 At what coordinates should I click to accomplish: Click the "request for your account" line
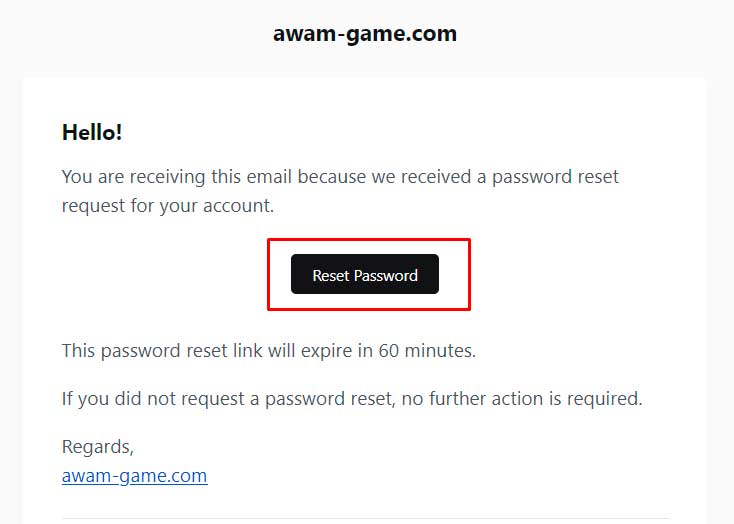coord(167,206)
